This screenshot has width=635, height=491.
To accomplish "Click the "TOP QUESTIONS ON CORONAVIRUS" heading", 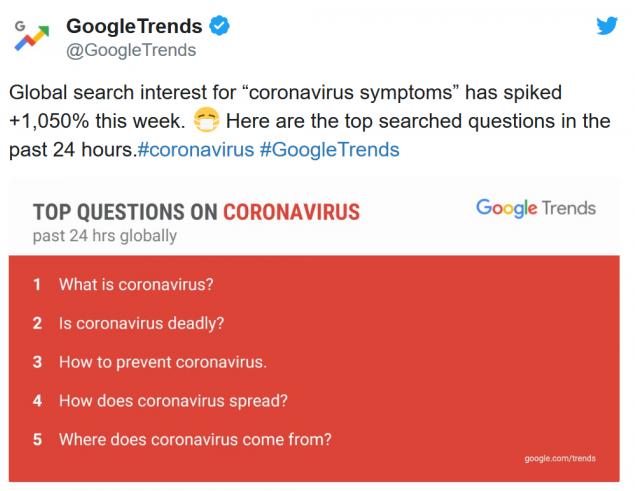I will 196,212.
